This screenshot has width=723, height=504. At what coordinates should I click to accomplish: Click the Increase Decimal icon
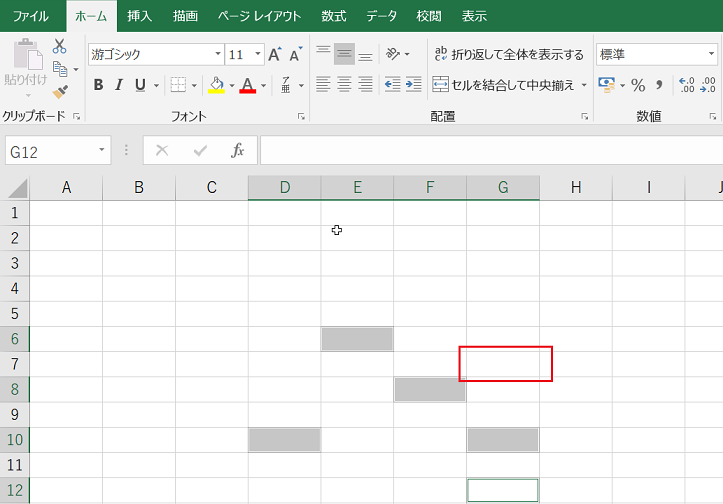(686, 85)
